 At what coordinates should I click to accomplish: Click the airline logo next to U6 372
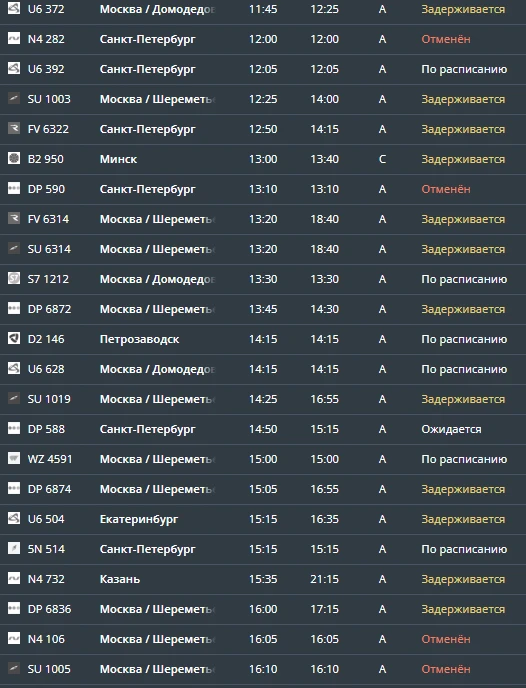pyautogui.click(x=14, y=8)
